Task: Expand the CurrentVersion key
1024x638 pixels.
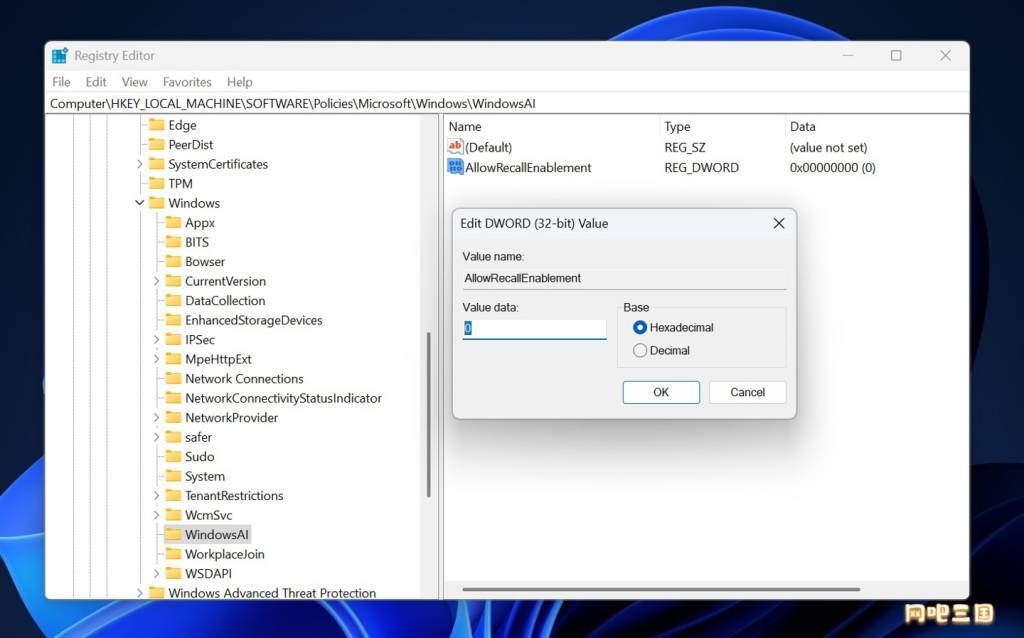Action: coord(156,281)
